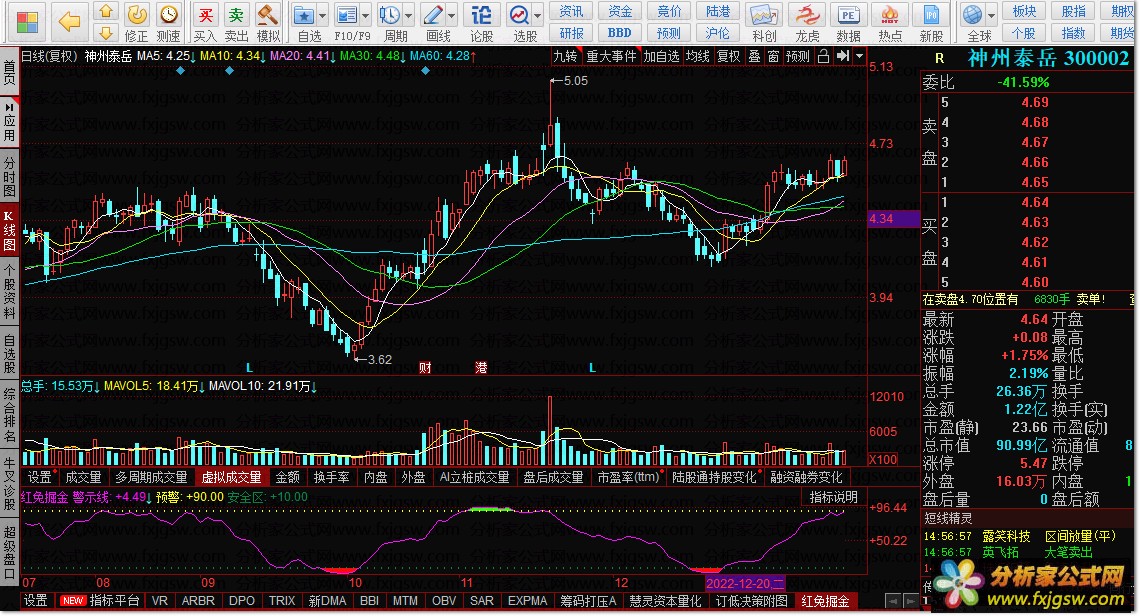Open the 自选 star folder icon
The height and width of the screenshot is (616, 1141).
(303, 15)
